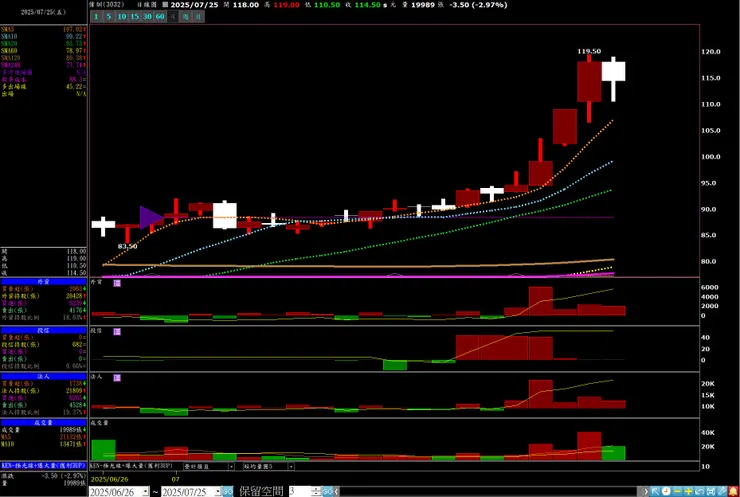The image size is (740, 497).
Task: Click the undo curved arrow icon
Action: pyautogui.click(x=699, y=492)
